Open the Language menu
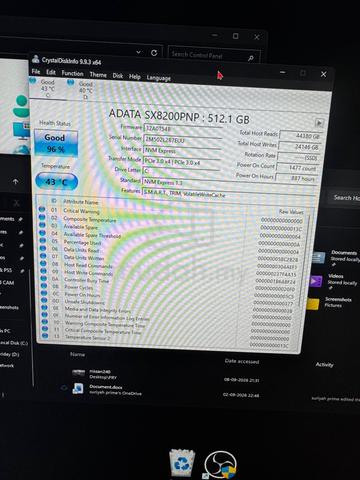This screenshot has height=480, width=360. coord(159,78)
